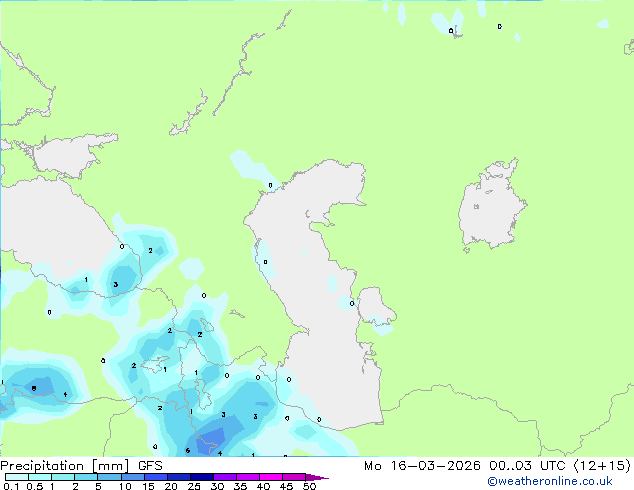Click the 25–30 mm navy legend swatch

[201, 477]
